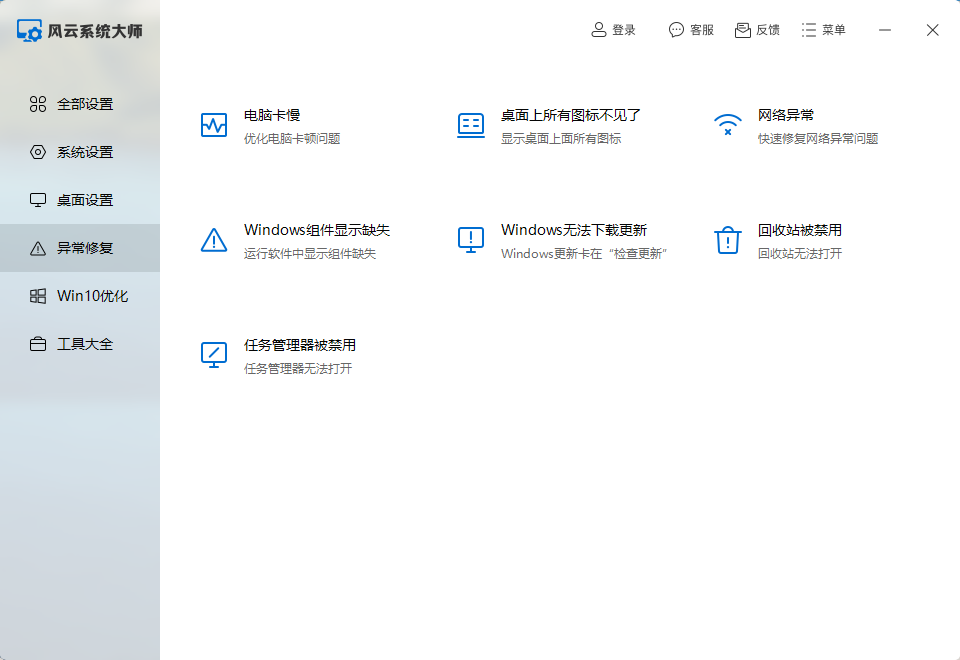
Task: Click the 全部设置 grid icon
Action: click(x=38, y=104)
